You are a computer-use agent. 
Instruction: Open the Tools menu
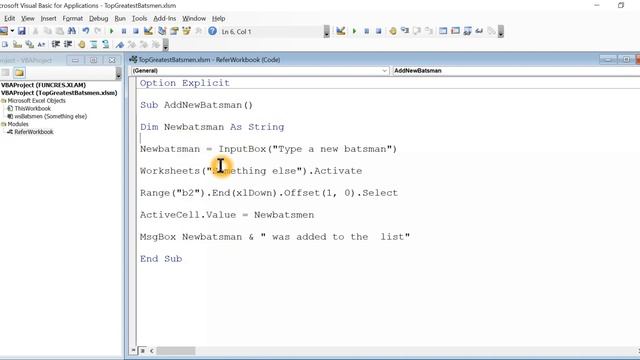click(139, 18)
